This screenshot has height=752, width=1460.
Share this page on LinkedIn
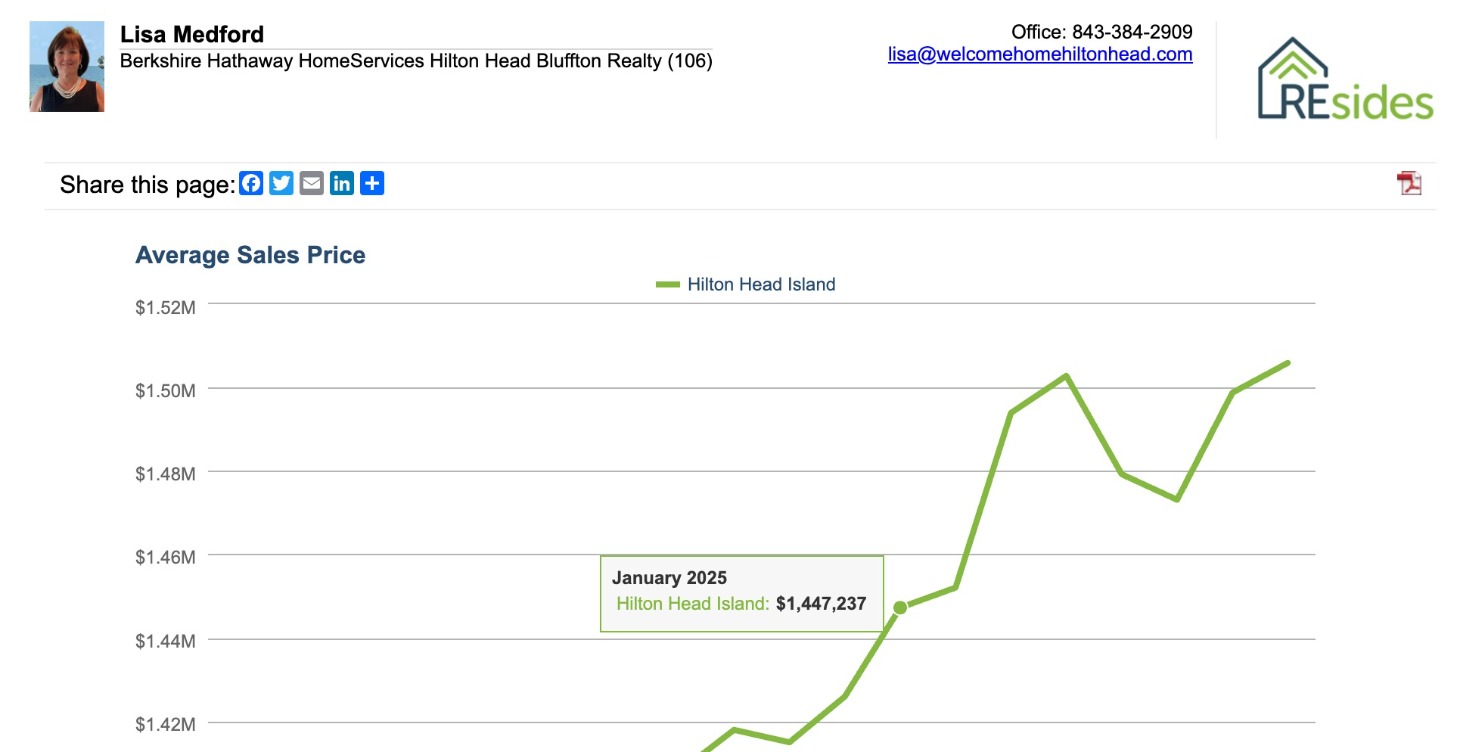[x=341, y=183]
